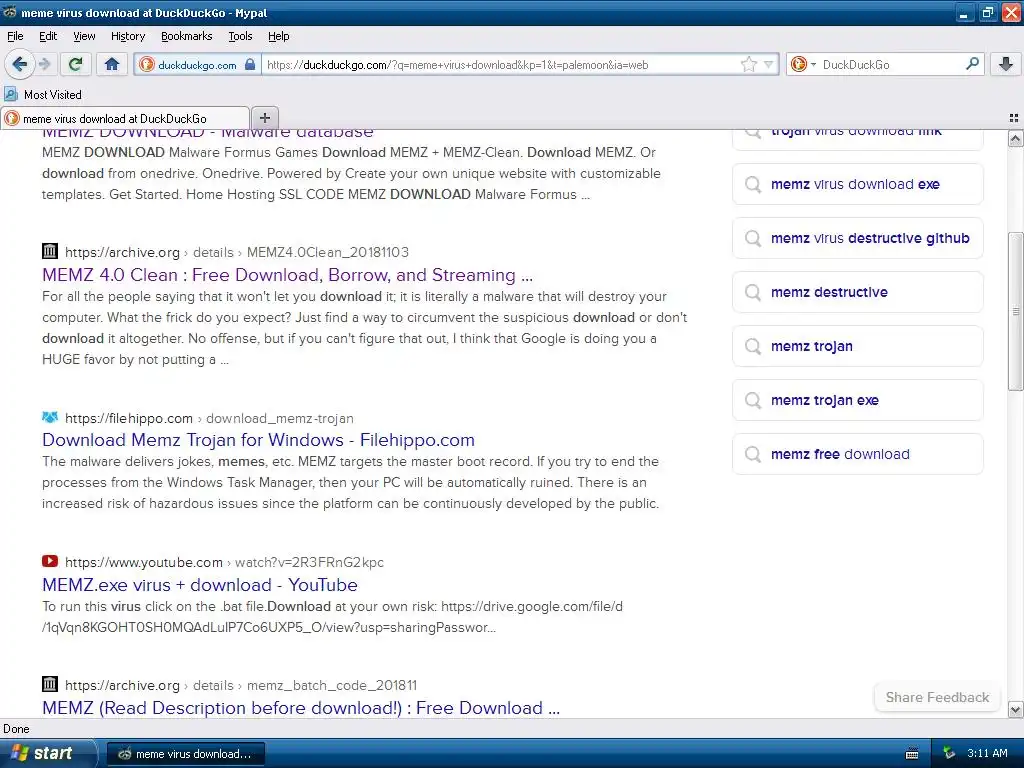Viewport: 1024px width, 768px height.
Task: Click the archive.org favicon for memz_batch_code
Action: (50, 684)
